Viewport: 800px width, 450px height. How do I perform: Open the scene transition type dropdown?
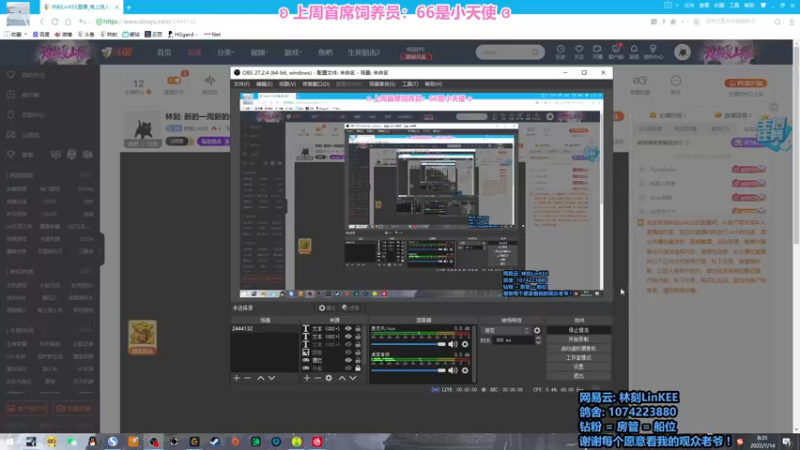tap(506, 331)
